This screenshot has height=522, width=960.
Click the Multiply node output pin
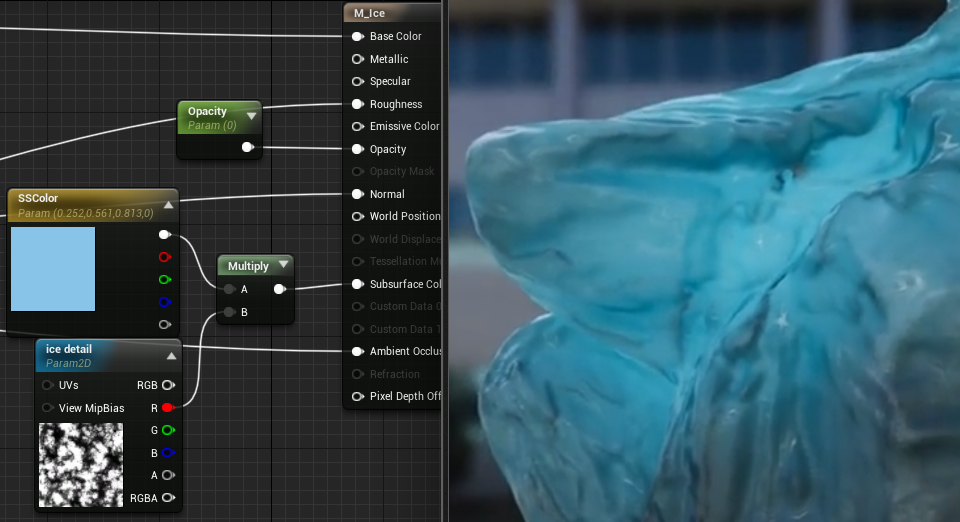(279, 289)
